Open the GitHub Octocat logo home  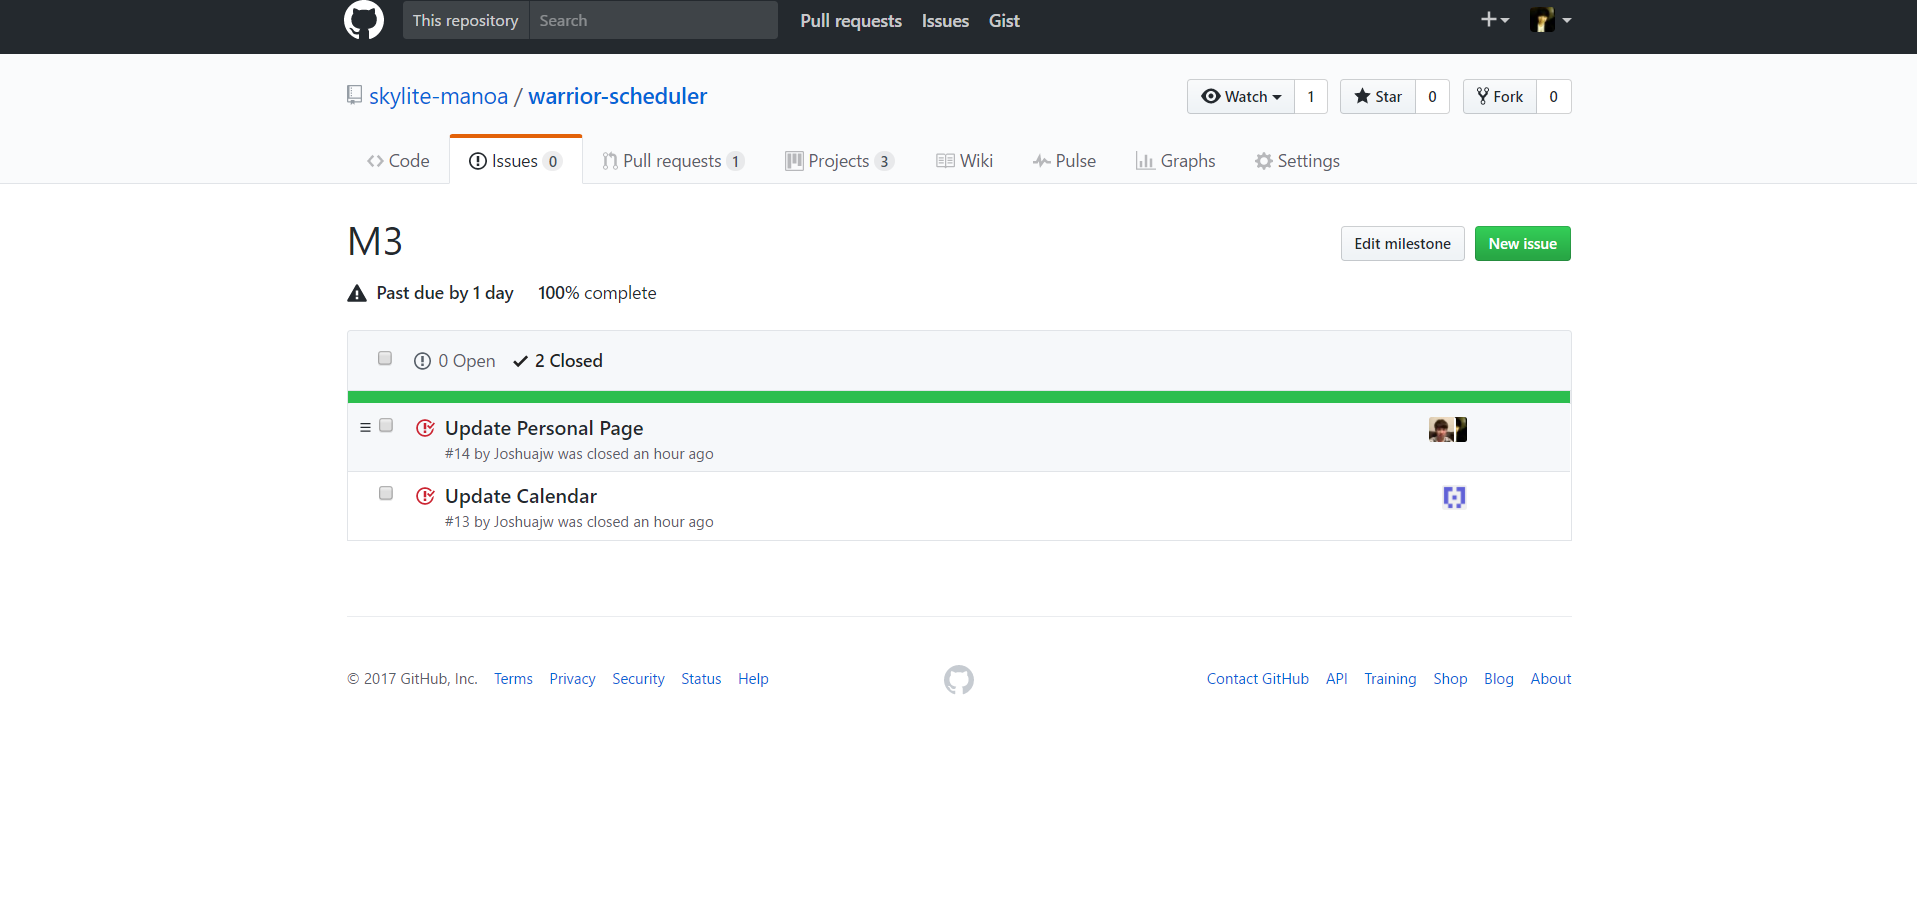coord(364,20)
